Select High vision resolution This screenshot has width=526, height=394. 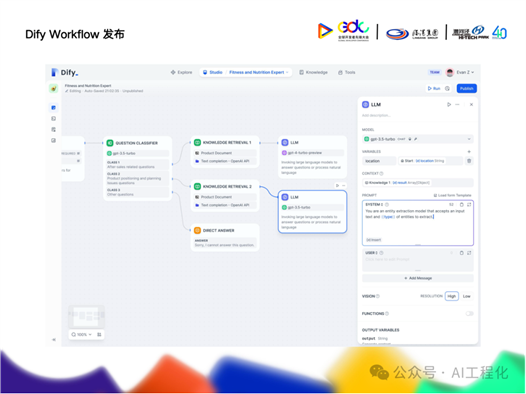pyautogui.click(x=452, y=296)
